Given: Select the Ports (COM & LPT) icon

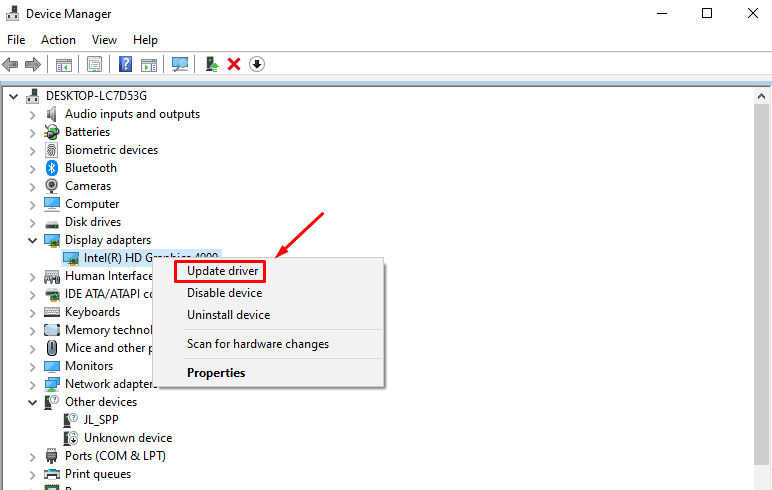Looking at the screenshot, I should (x=52, y=456).
